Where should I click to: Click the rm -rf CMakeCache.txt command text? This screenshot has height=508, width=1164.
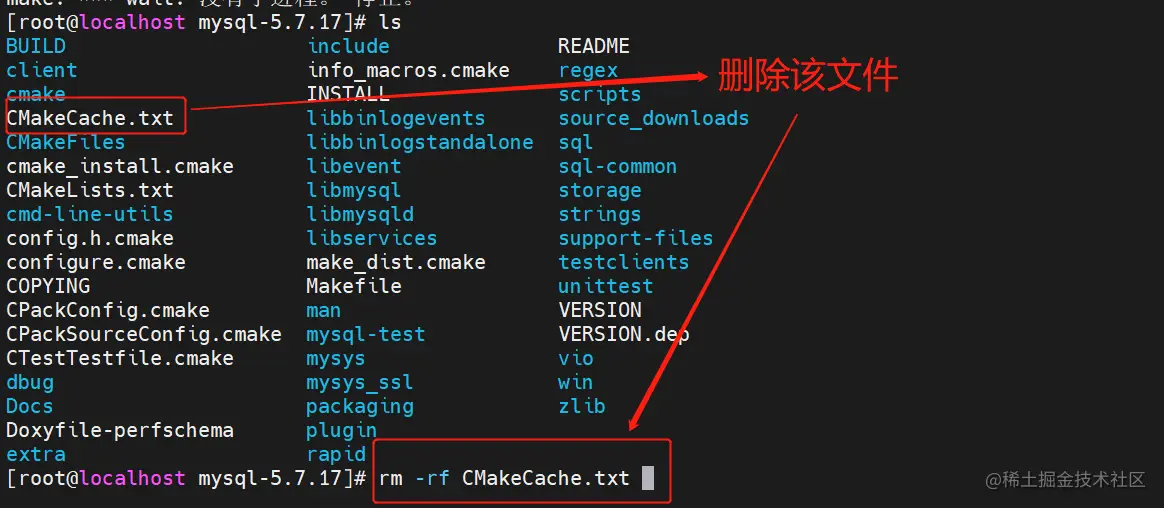(x=505, y=478)
